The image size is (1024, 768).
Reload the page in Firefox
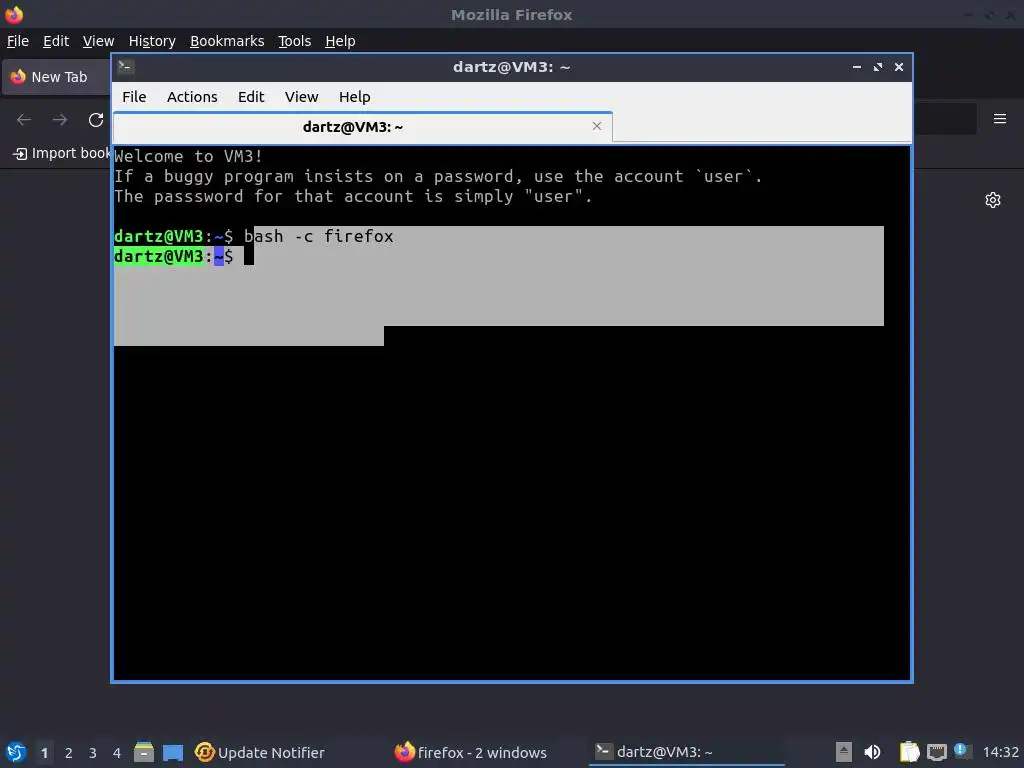tap(96, 120)
